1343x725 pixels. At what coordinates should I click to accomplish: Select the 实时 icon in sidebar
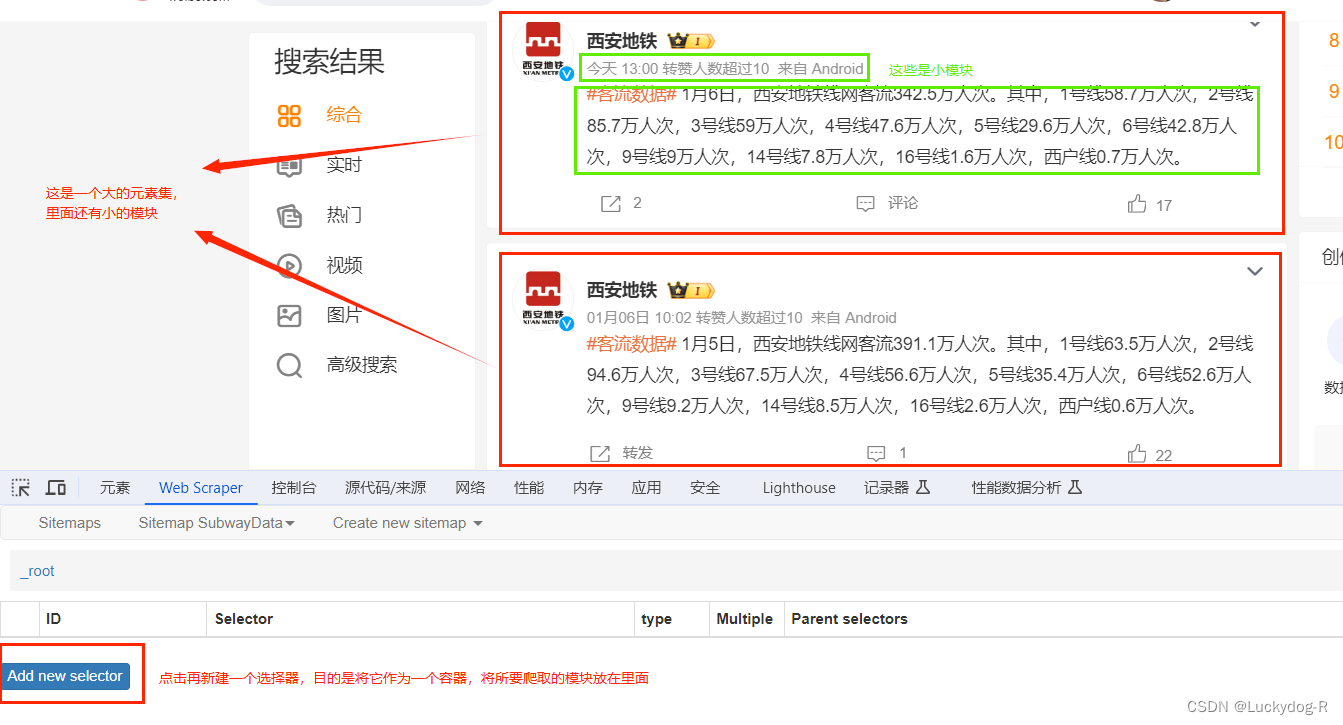coord(289,165)
